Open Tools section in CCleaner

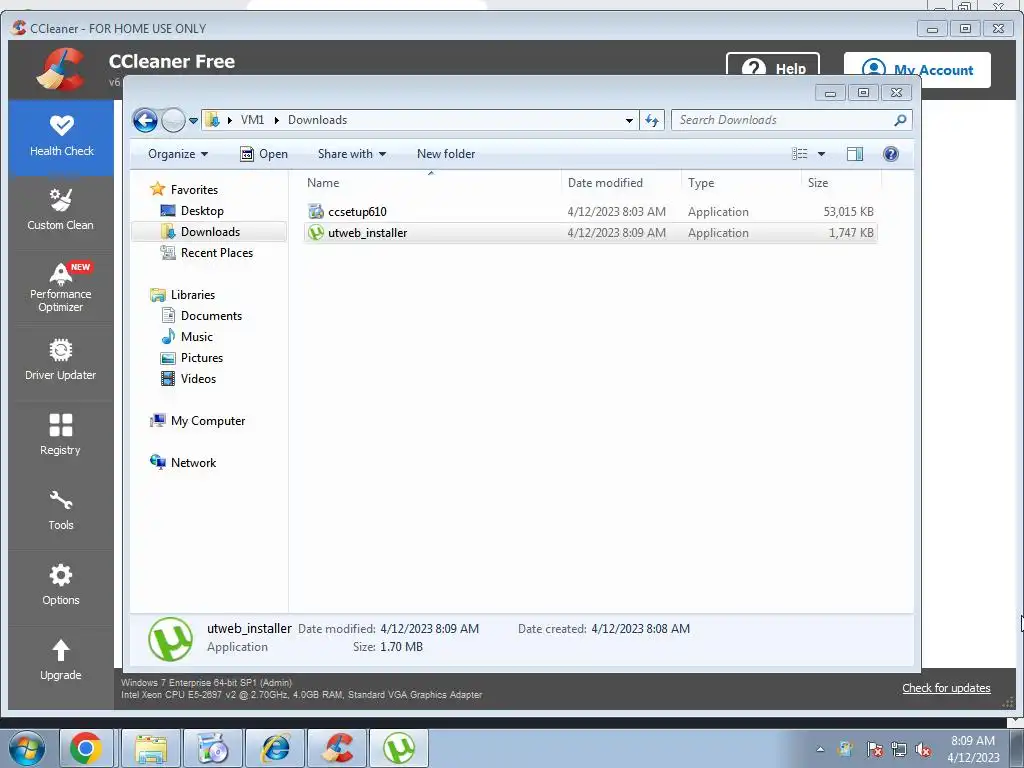[x=61, y=510]
